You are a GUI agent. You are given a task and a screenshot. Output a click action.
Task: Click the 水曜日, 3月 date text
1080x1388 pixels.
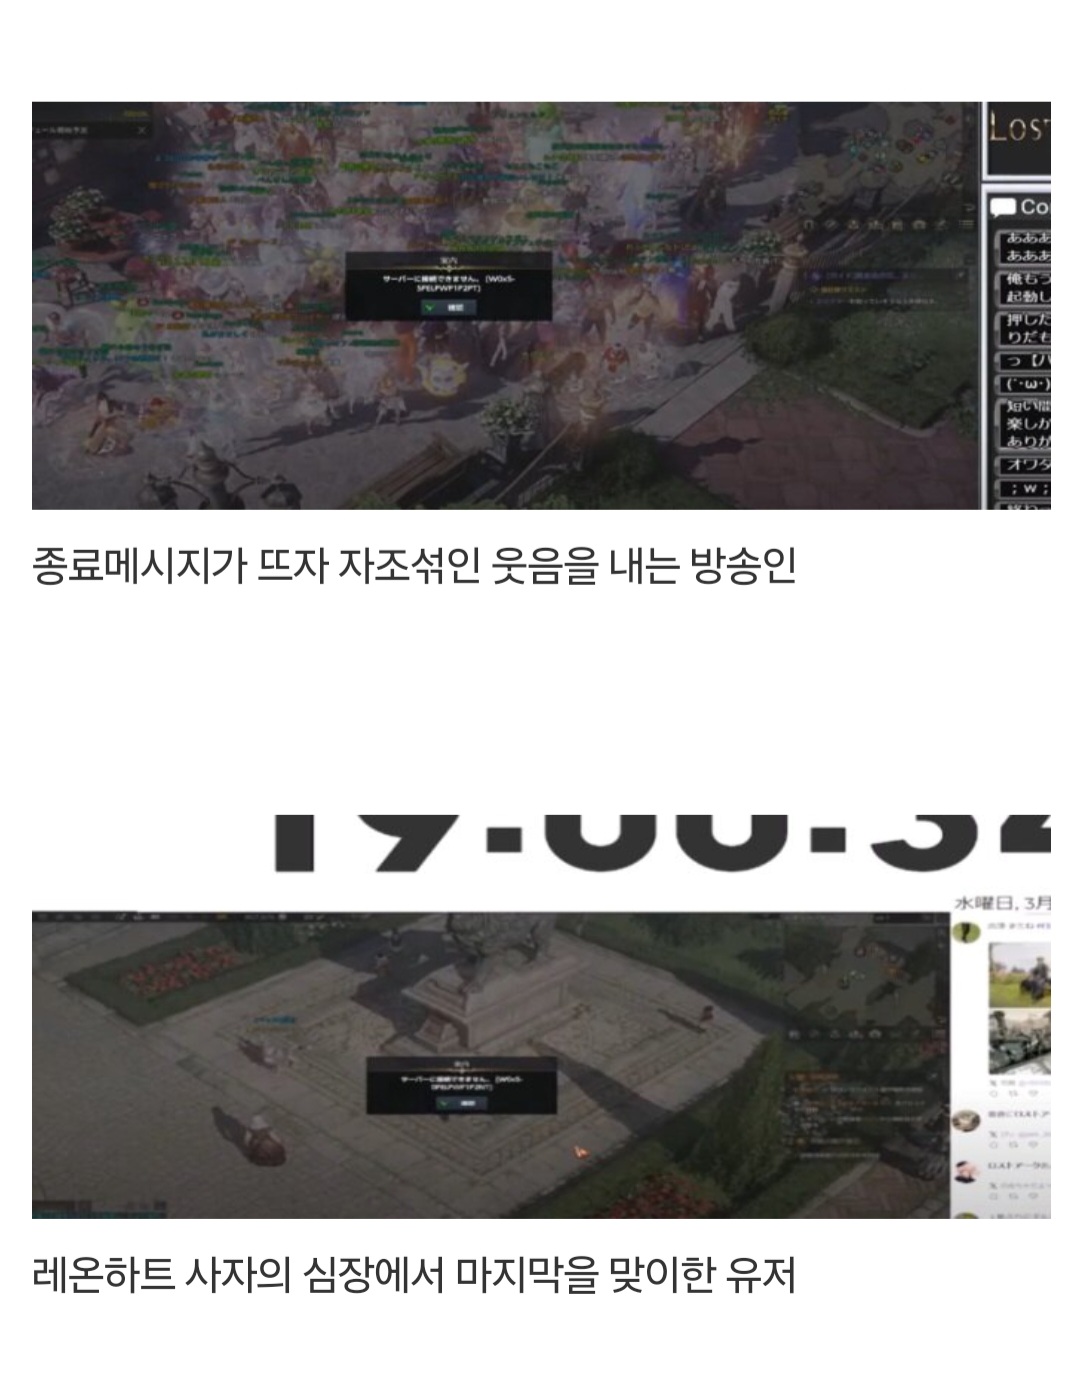tap(1003, 902)
